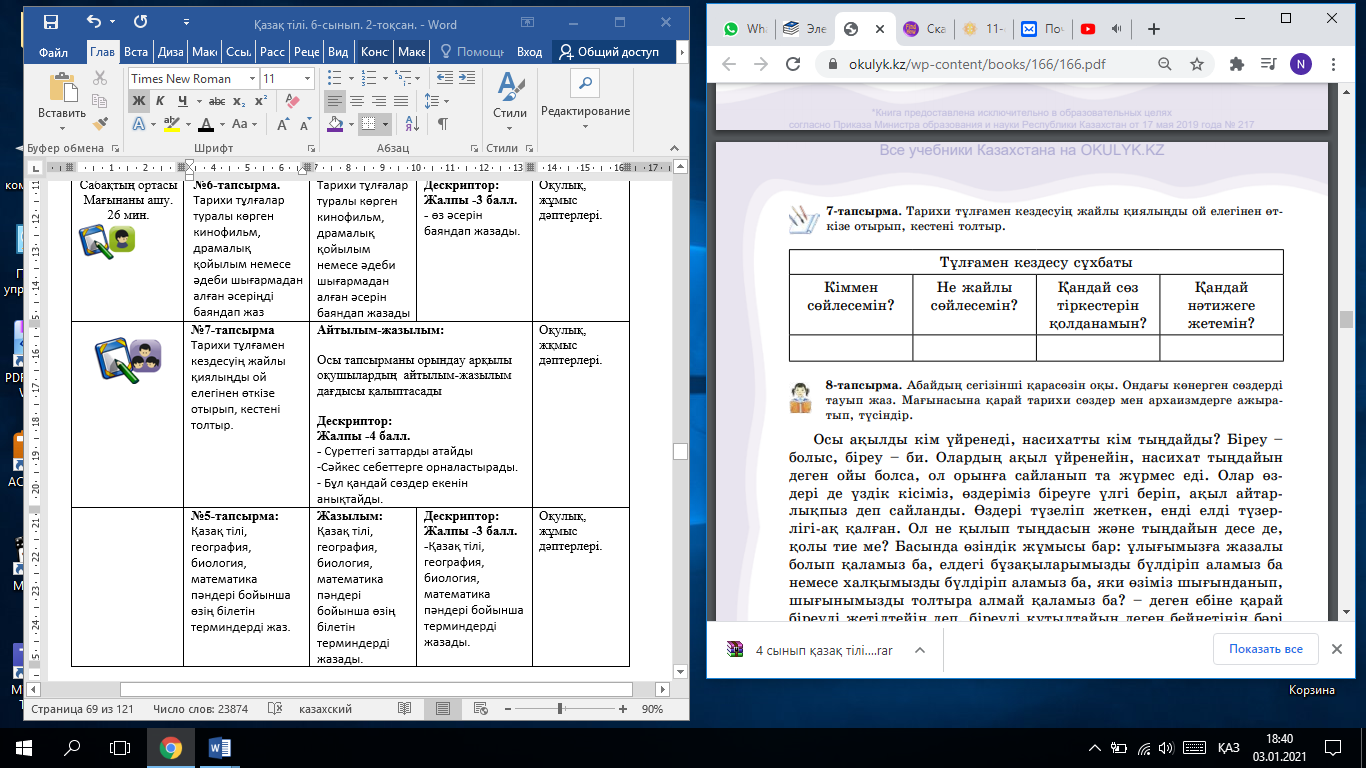
Task: Bookmark this page with the star icon
Action: click(1196, 64)
